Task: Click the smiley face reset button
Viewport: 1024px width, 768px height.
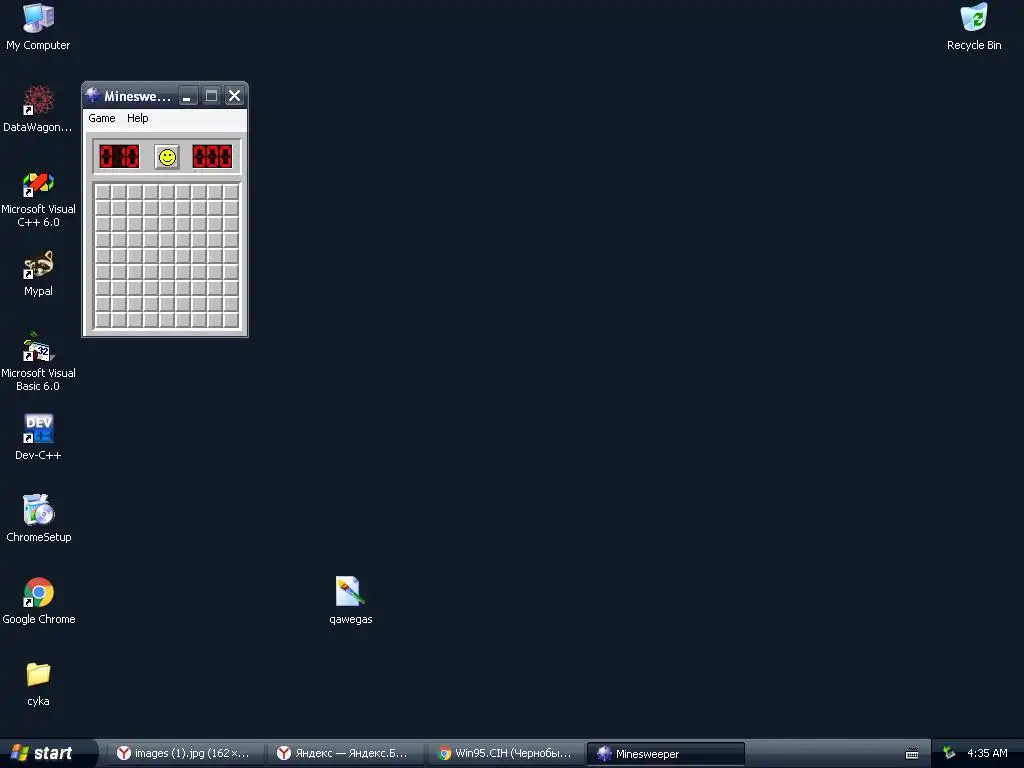Action: point(167,157)
